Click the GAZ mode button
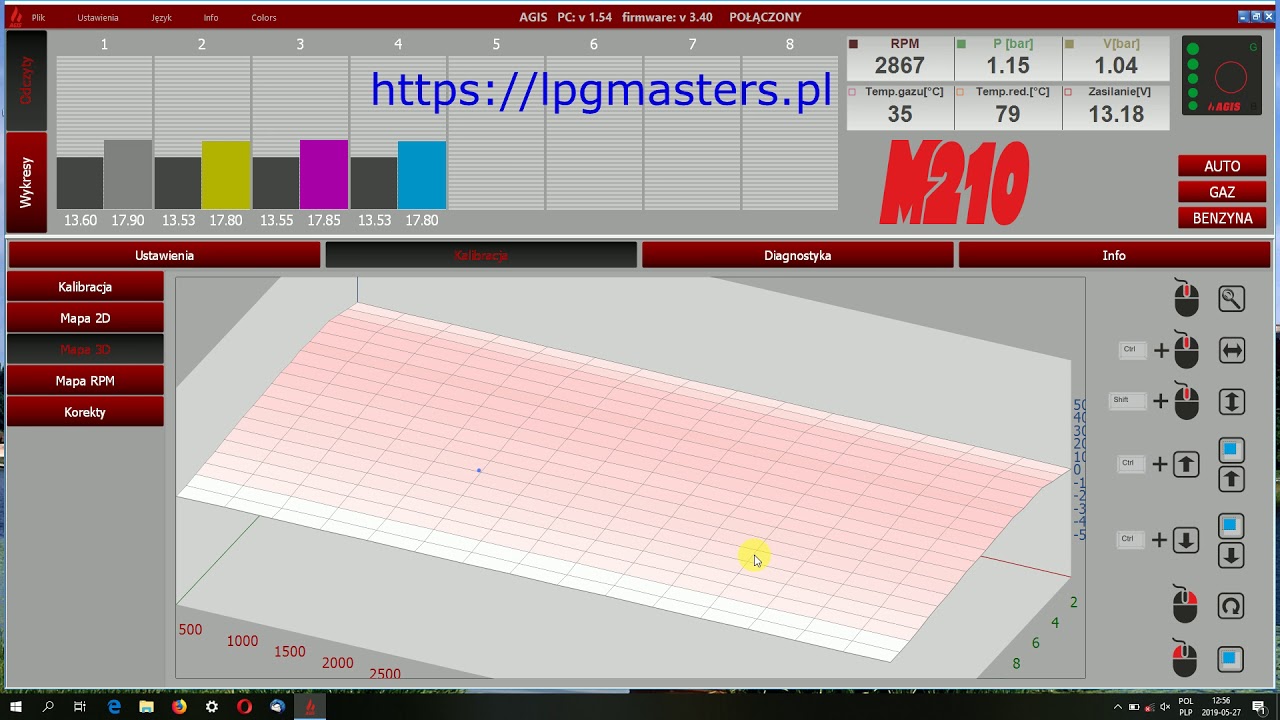This screenshot has width=1280, height=720. tap(1222, 192)
